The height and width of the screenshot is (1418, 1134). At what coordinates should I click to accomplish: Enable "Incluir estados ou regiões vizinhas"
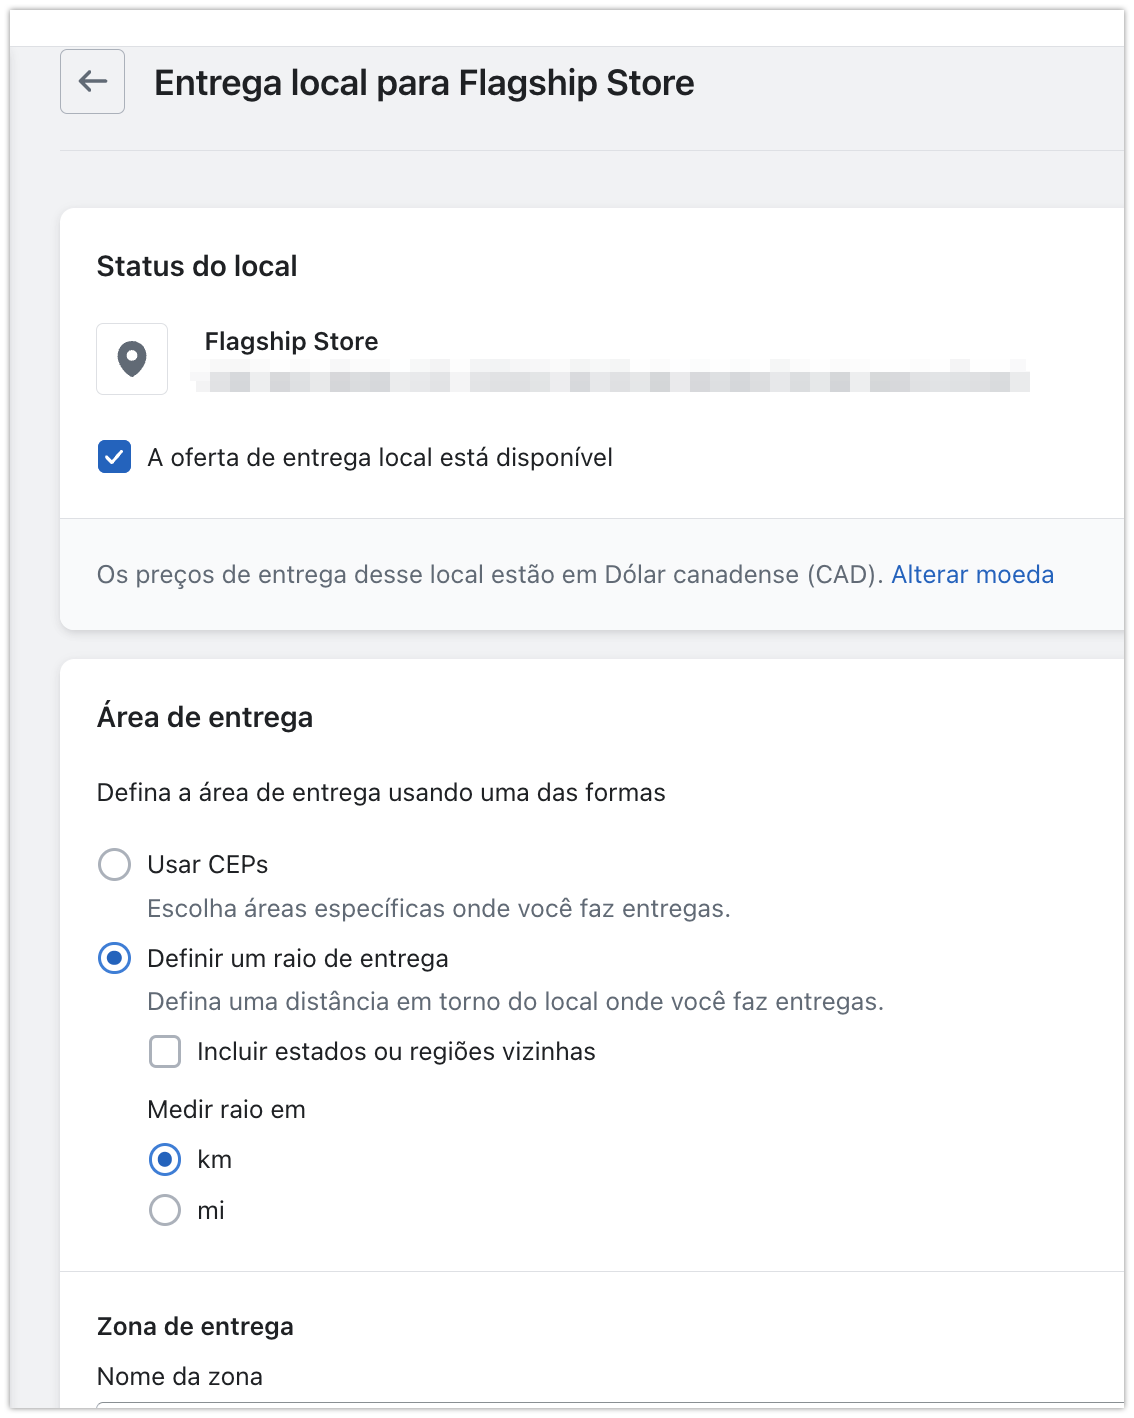coord(165,1052)
